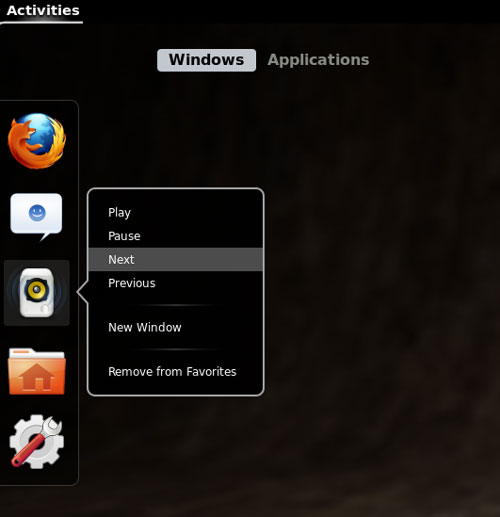
Task: Launch Firefox from the dash
Action: (37, 141)
